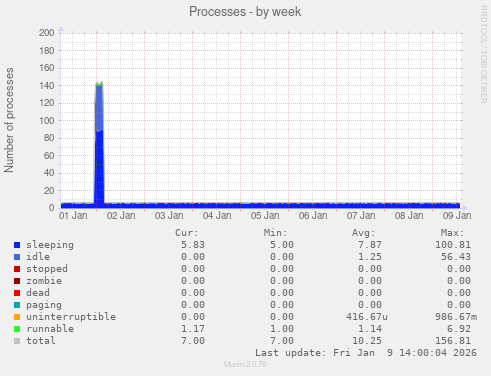The height and width of the screenshot is (376, 491).
Task: Click the 60 y-axis label
Action: tap(49, 156)
